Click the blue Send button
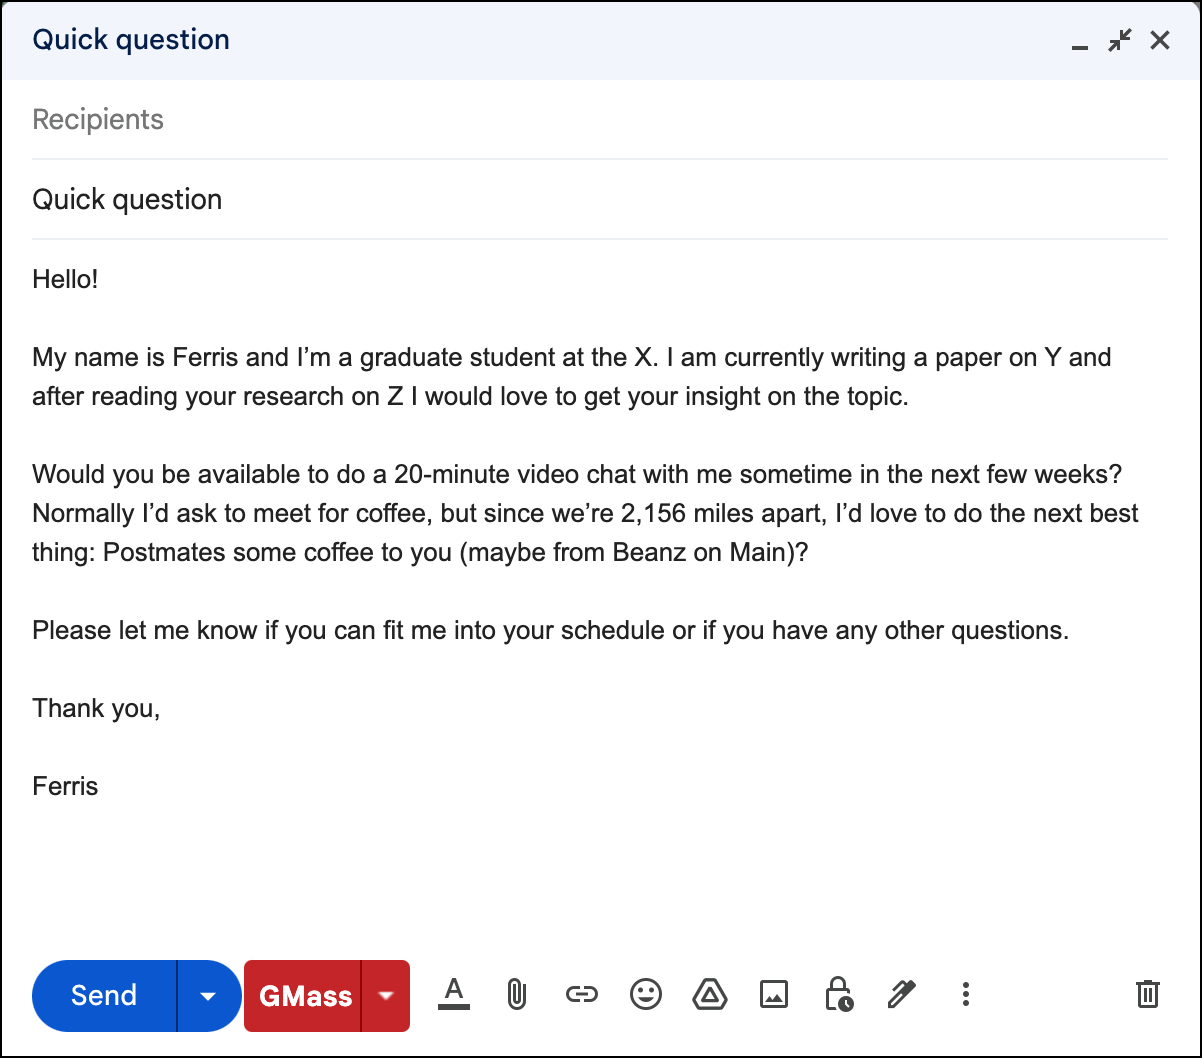Image resolution: width=1202 pixels, height=1058 pixels. [105, 996]
